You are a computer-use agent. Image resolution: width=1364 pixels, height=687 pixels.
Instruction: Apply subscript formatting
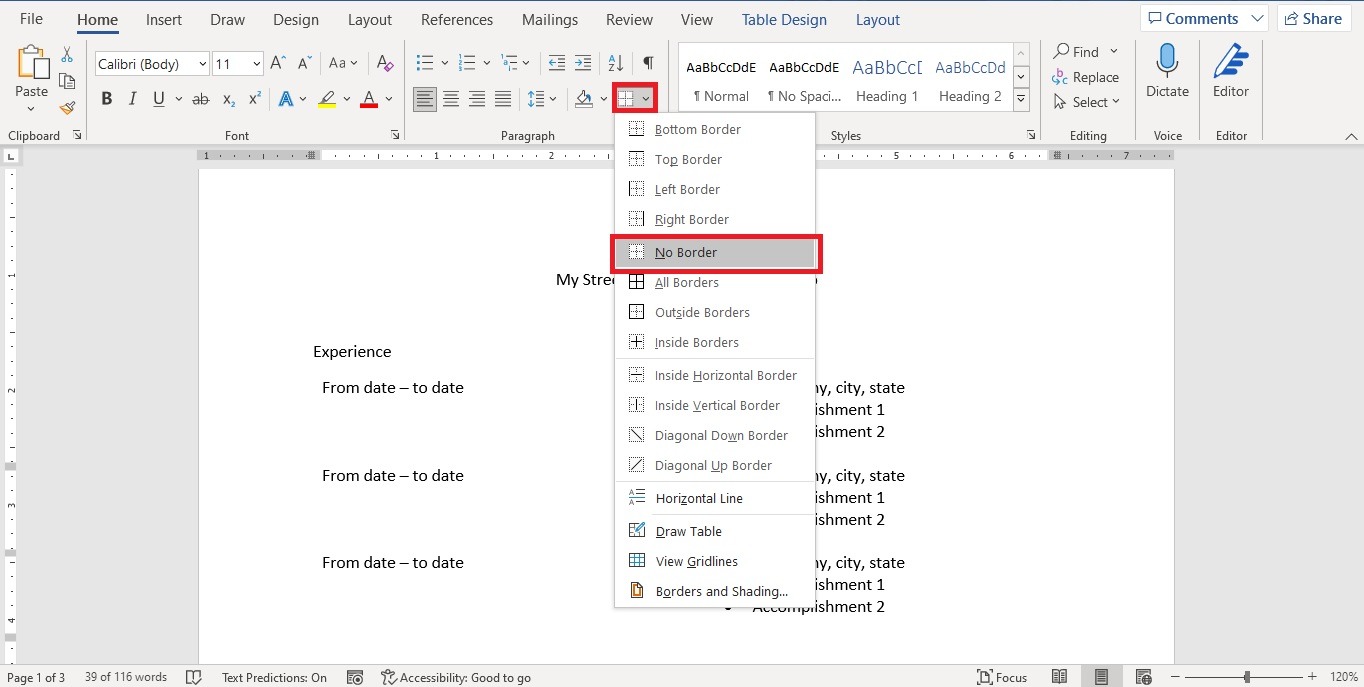pyautogui.click(x=228, y=99)
